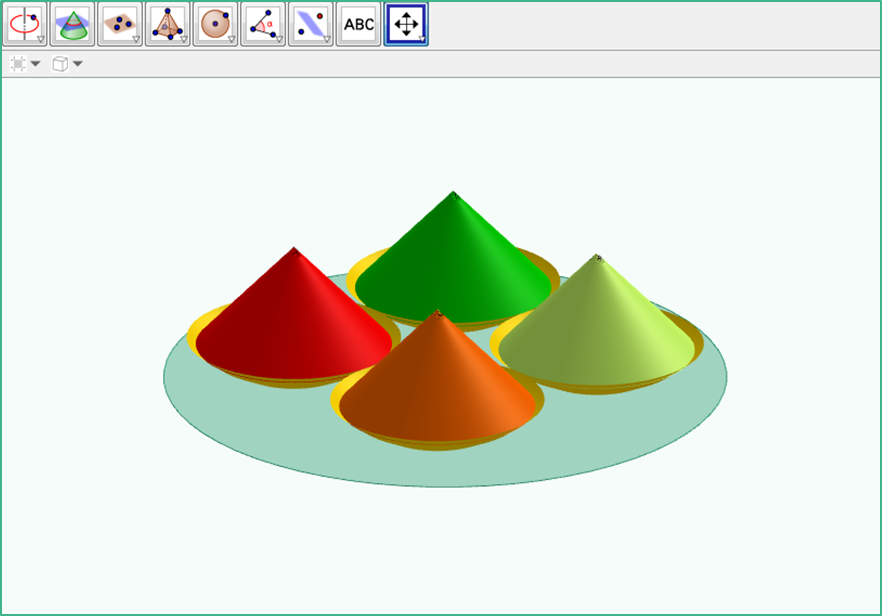The width and height of the screenshot is (882, 616).
Task: Click the cube view icon in style bar
Action: [60, 64]
